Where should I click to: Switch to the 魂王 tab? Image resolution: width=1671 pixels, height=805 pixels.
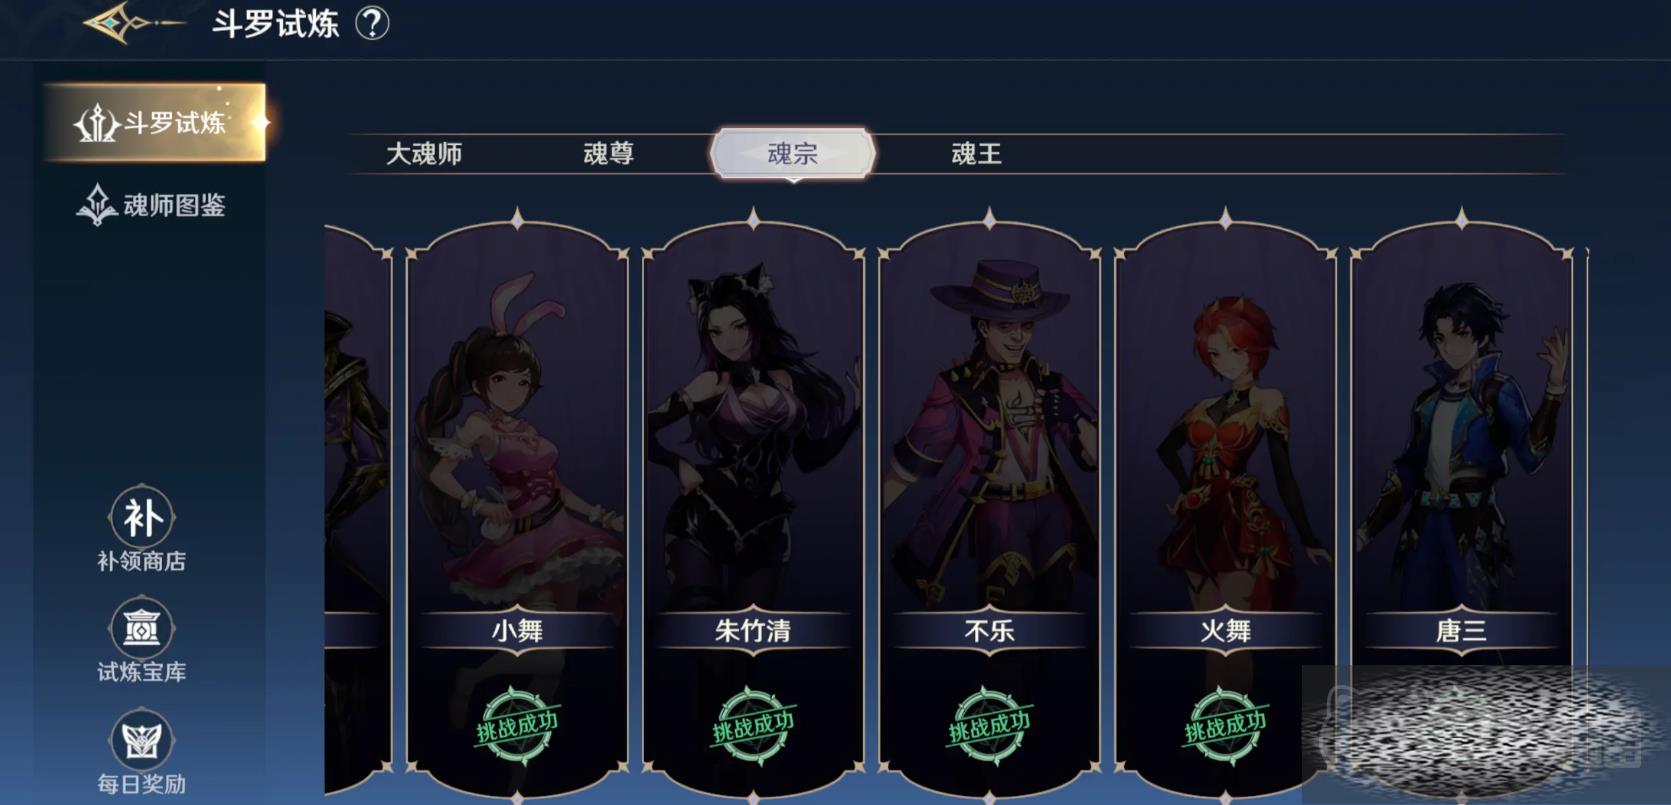coord(976,154)
